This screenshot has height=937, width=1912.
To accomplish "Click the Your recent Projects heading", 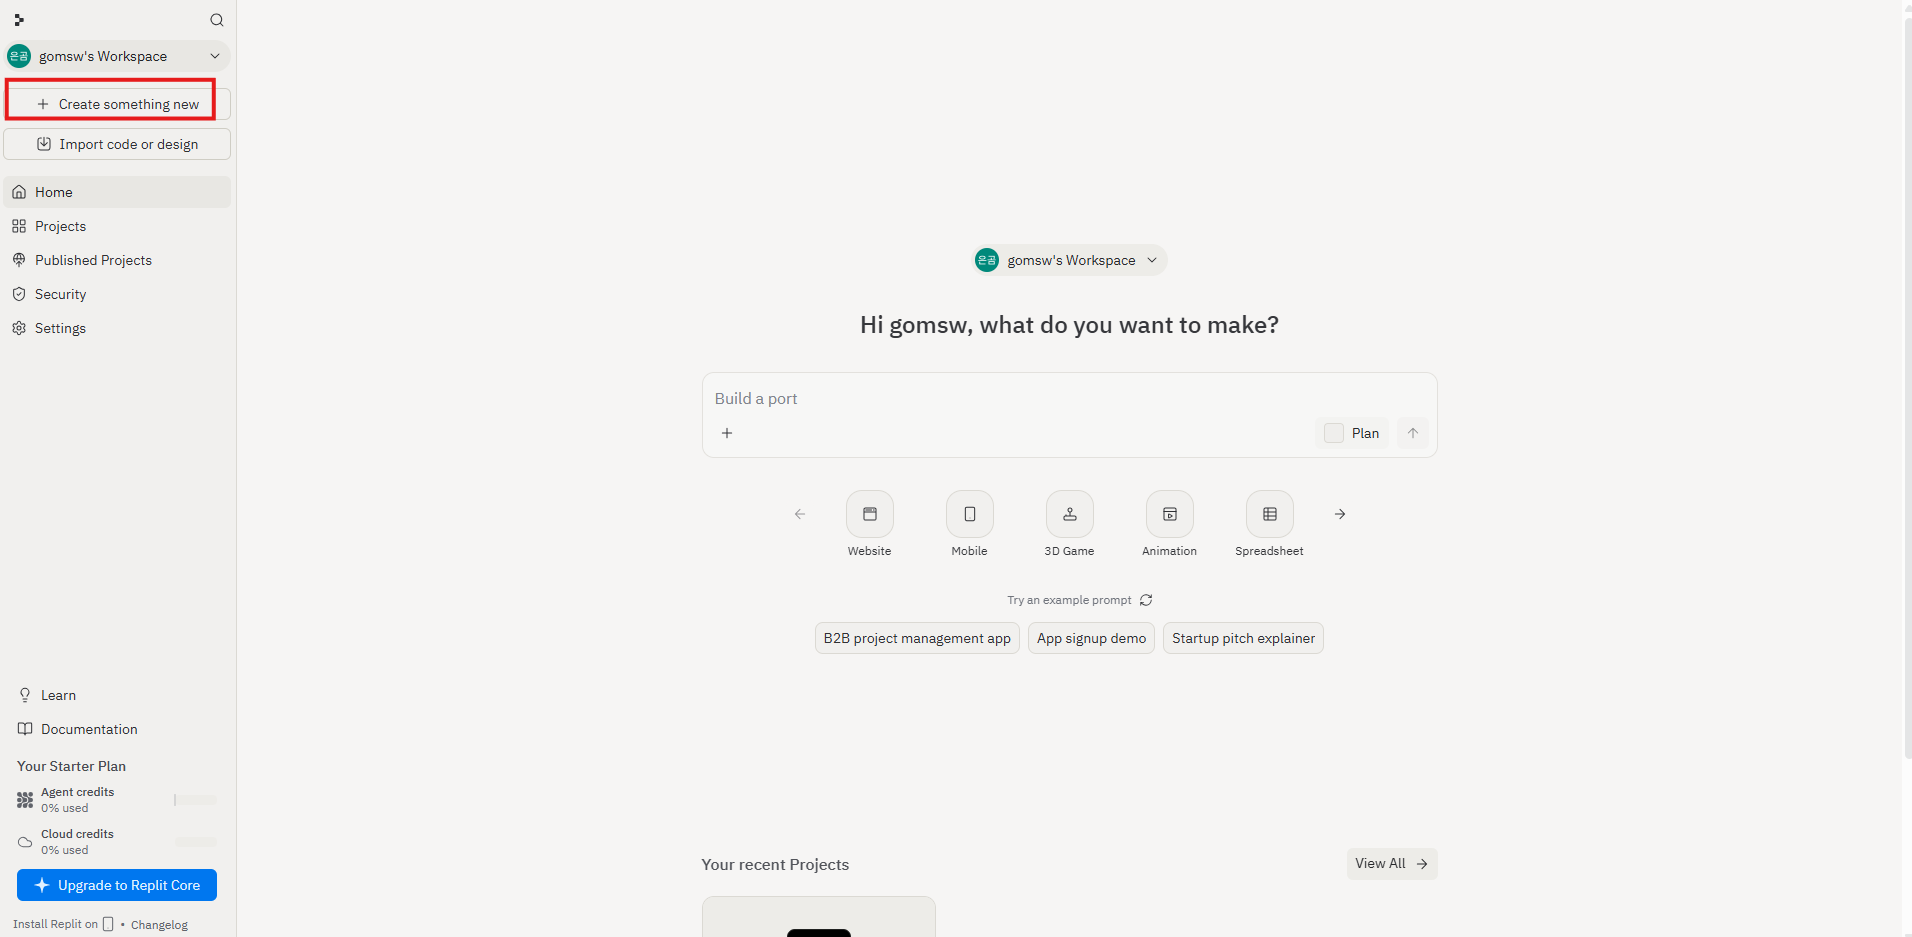I will (x=775, y=864).
